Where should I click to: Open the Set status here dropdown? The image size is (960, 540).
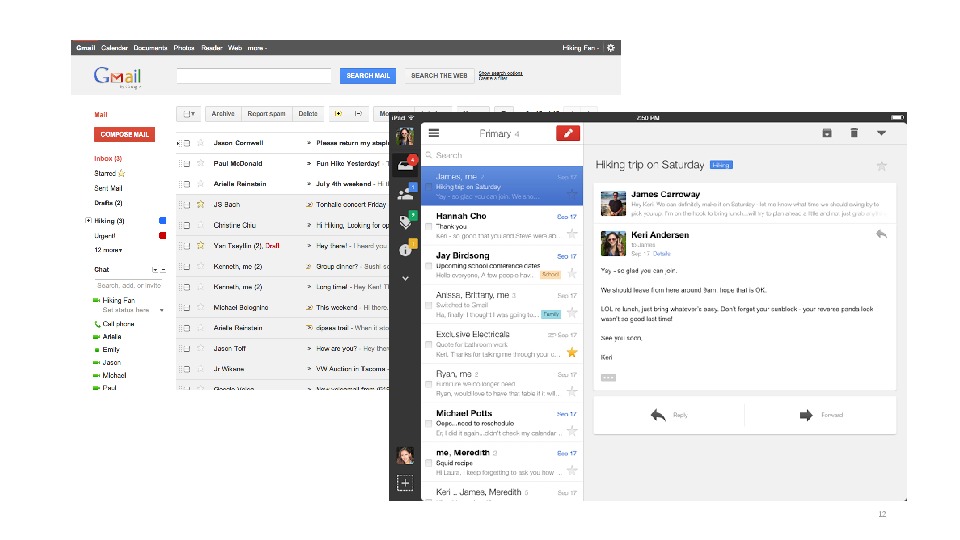click(x=162, y=310)
